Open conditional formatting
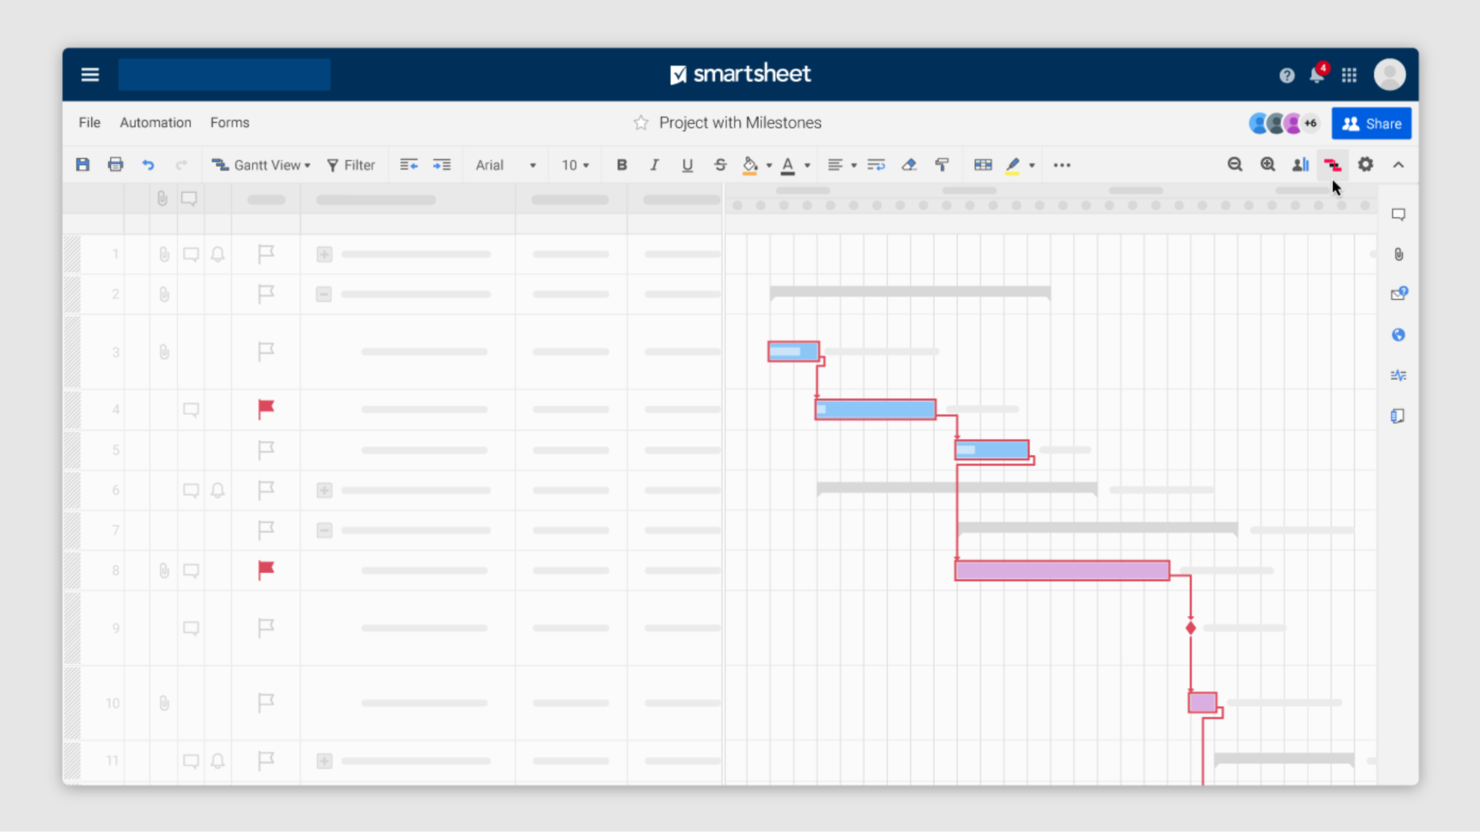Screen dimensions: 1480x832 (983, 165)
